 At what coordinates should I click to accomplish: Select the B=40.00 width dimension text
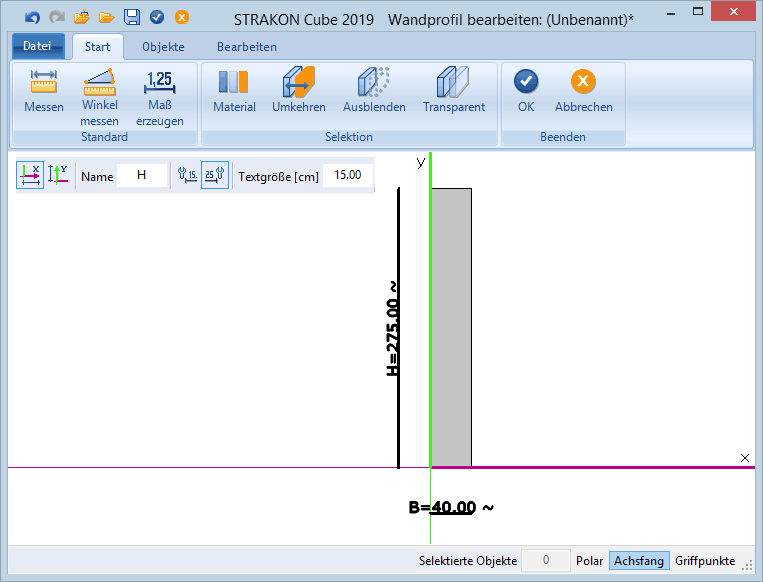tap(451, 508)
